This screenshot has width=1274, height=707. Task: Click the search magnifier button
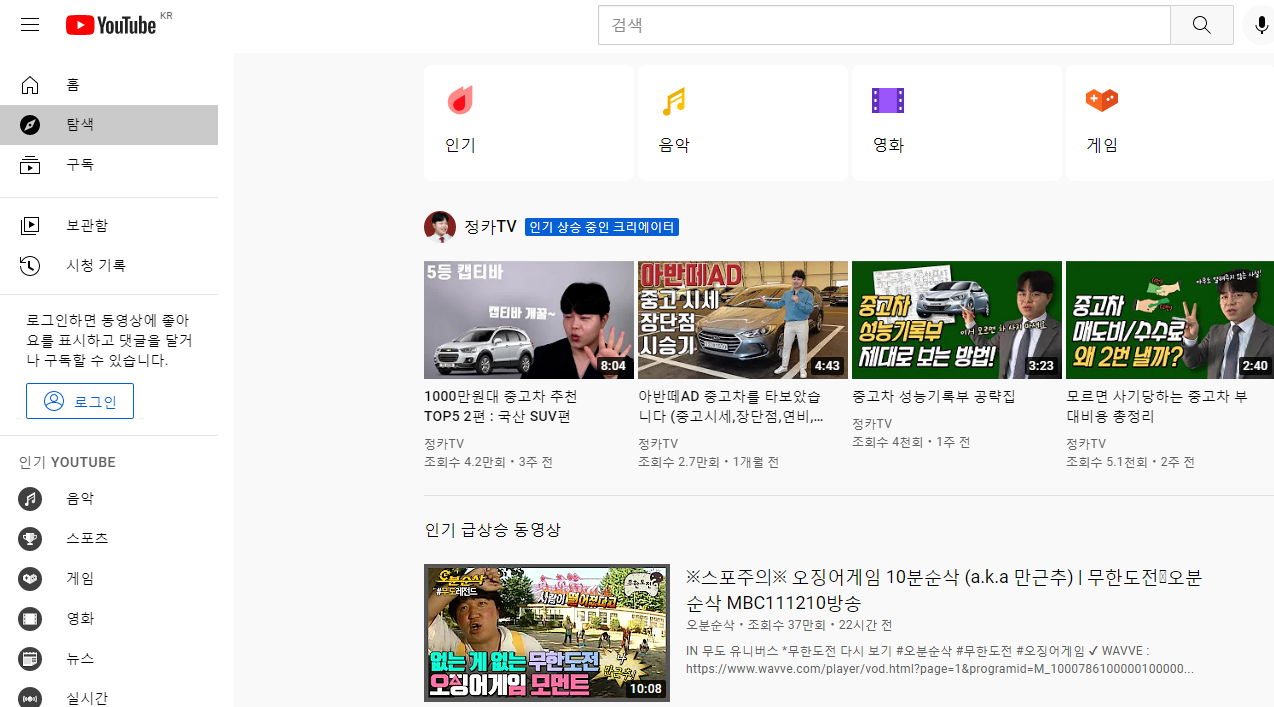pyautogui.click(x=1202, y=25)
